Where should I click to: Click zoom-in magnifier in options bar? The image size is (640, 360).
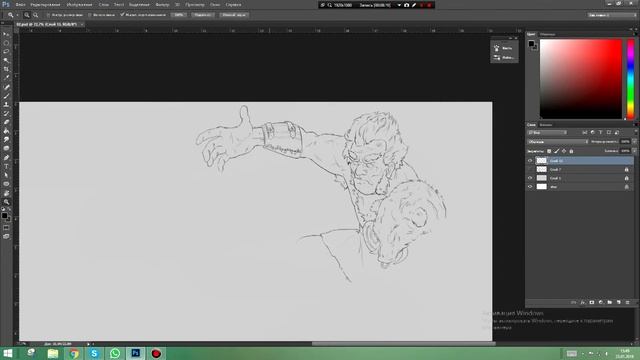click(x=27, y=15)
